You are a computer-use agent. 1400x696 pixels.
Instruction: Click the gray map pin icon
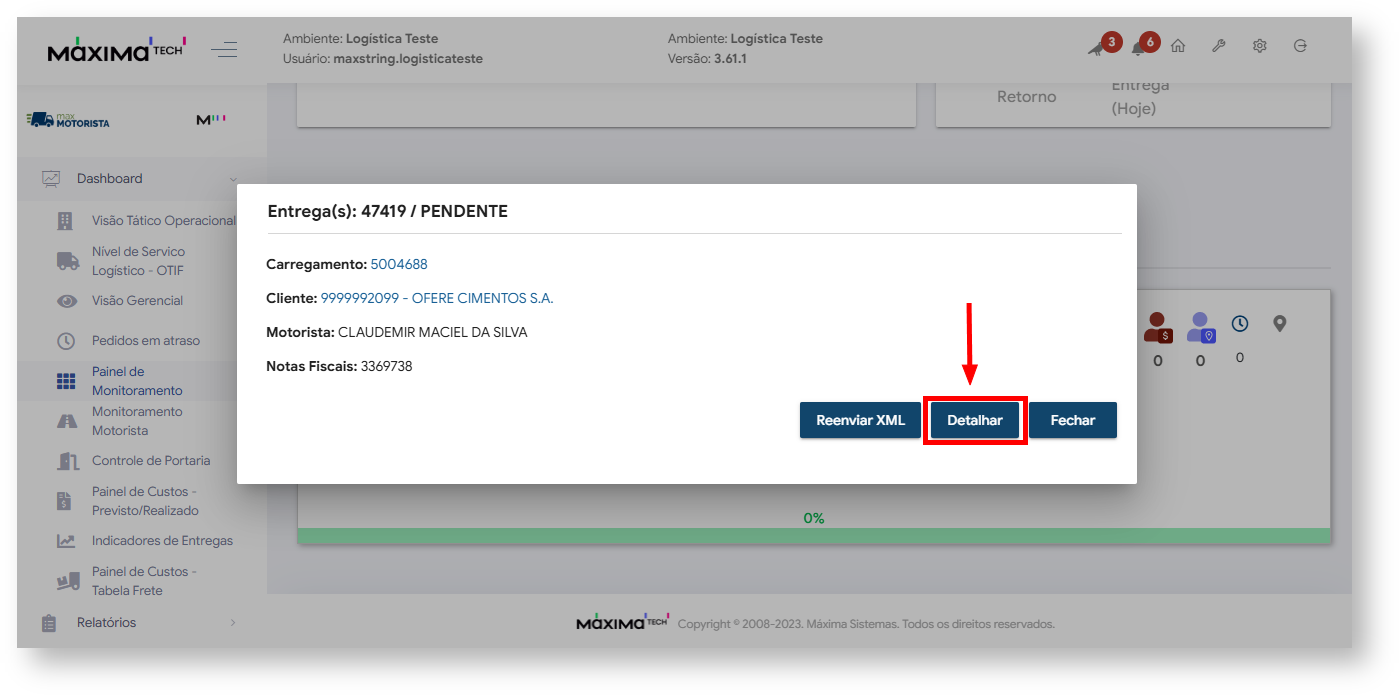(x=1280, y=323)
